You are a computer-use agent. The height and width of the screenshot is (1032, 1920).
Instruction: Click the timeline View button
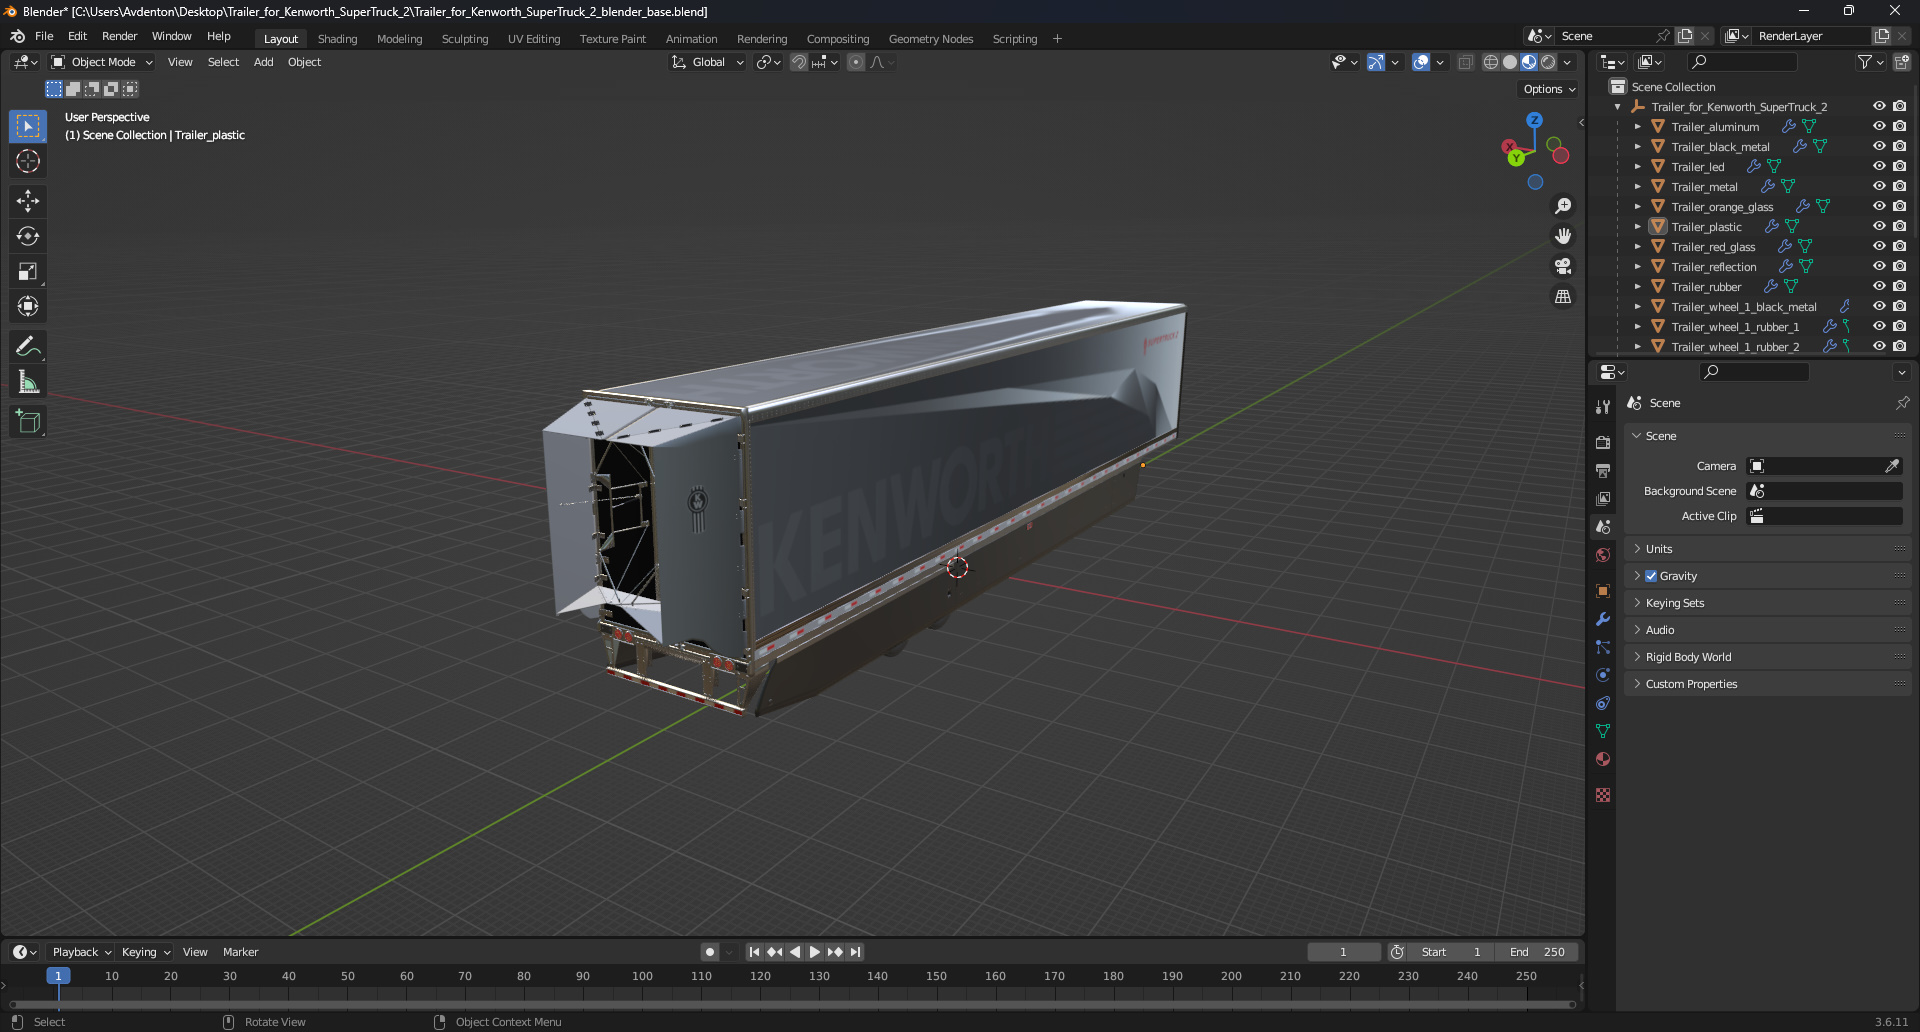[x=195, y=952]
